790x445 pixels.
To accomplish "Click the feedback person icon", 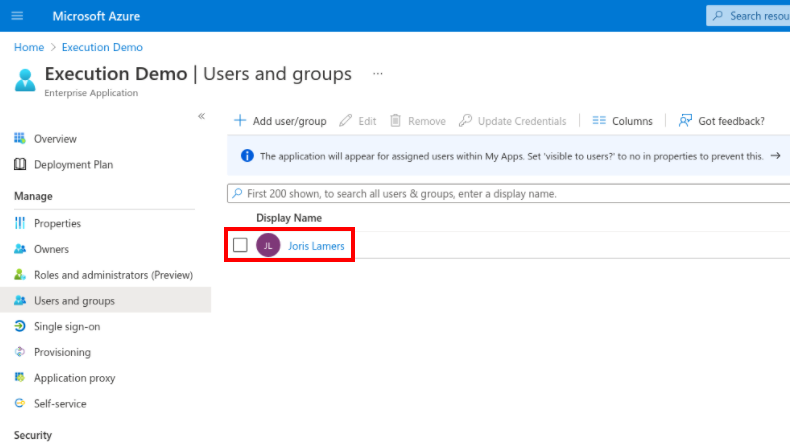I will [x=685, y=120].
